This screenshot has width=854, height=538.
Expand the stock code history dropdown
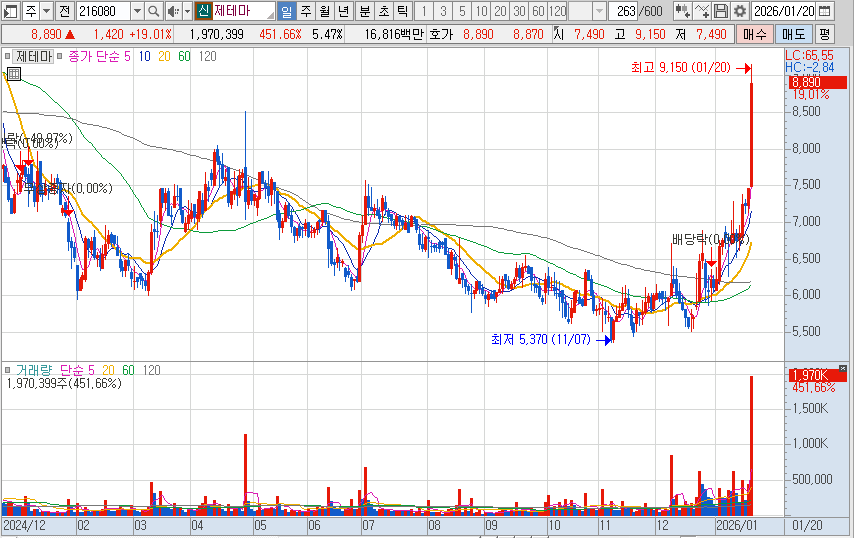tap(137, 10)
